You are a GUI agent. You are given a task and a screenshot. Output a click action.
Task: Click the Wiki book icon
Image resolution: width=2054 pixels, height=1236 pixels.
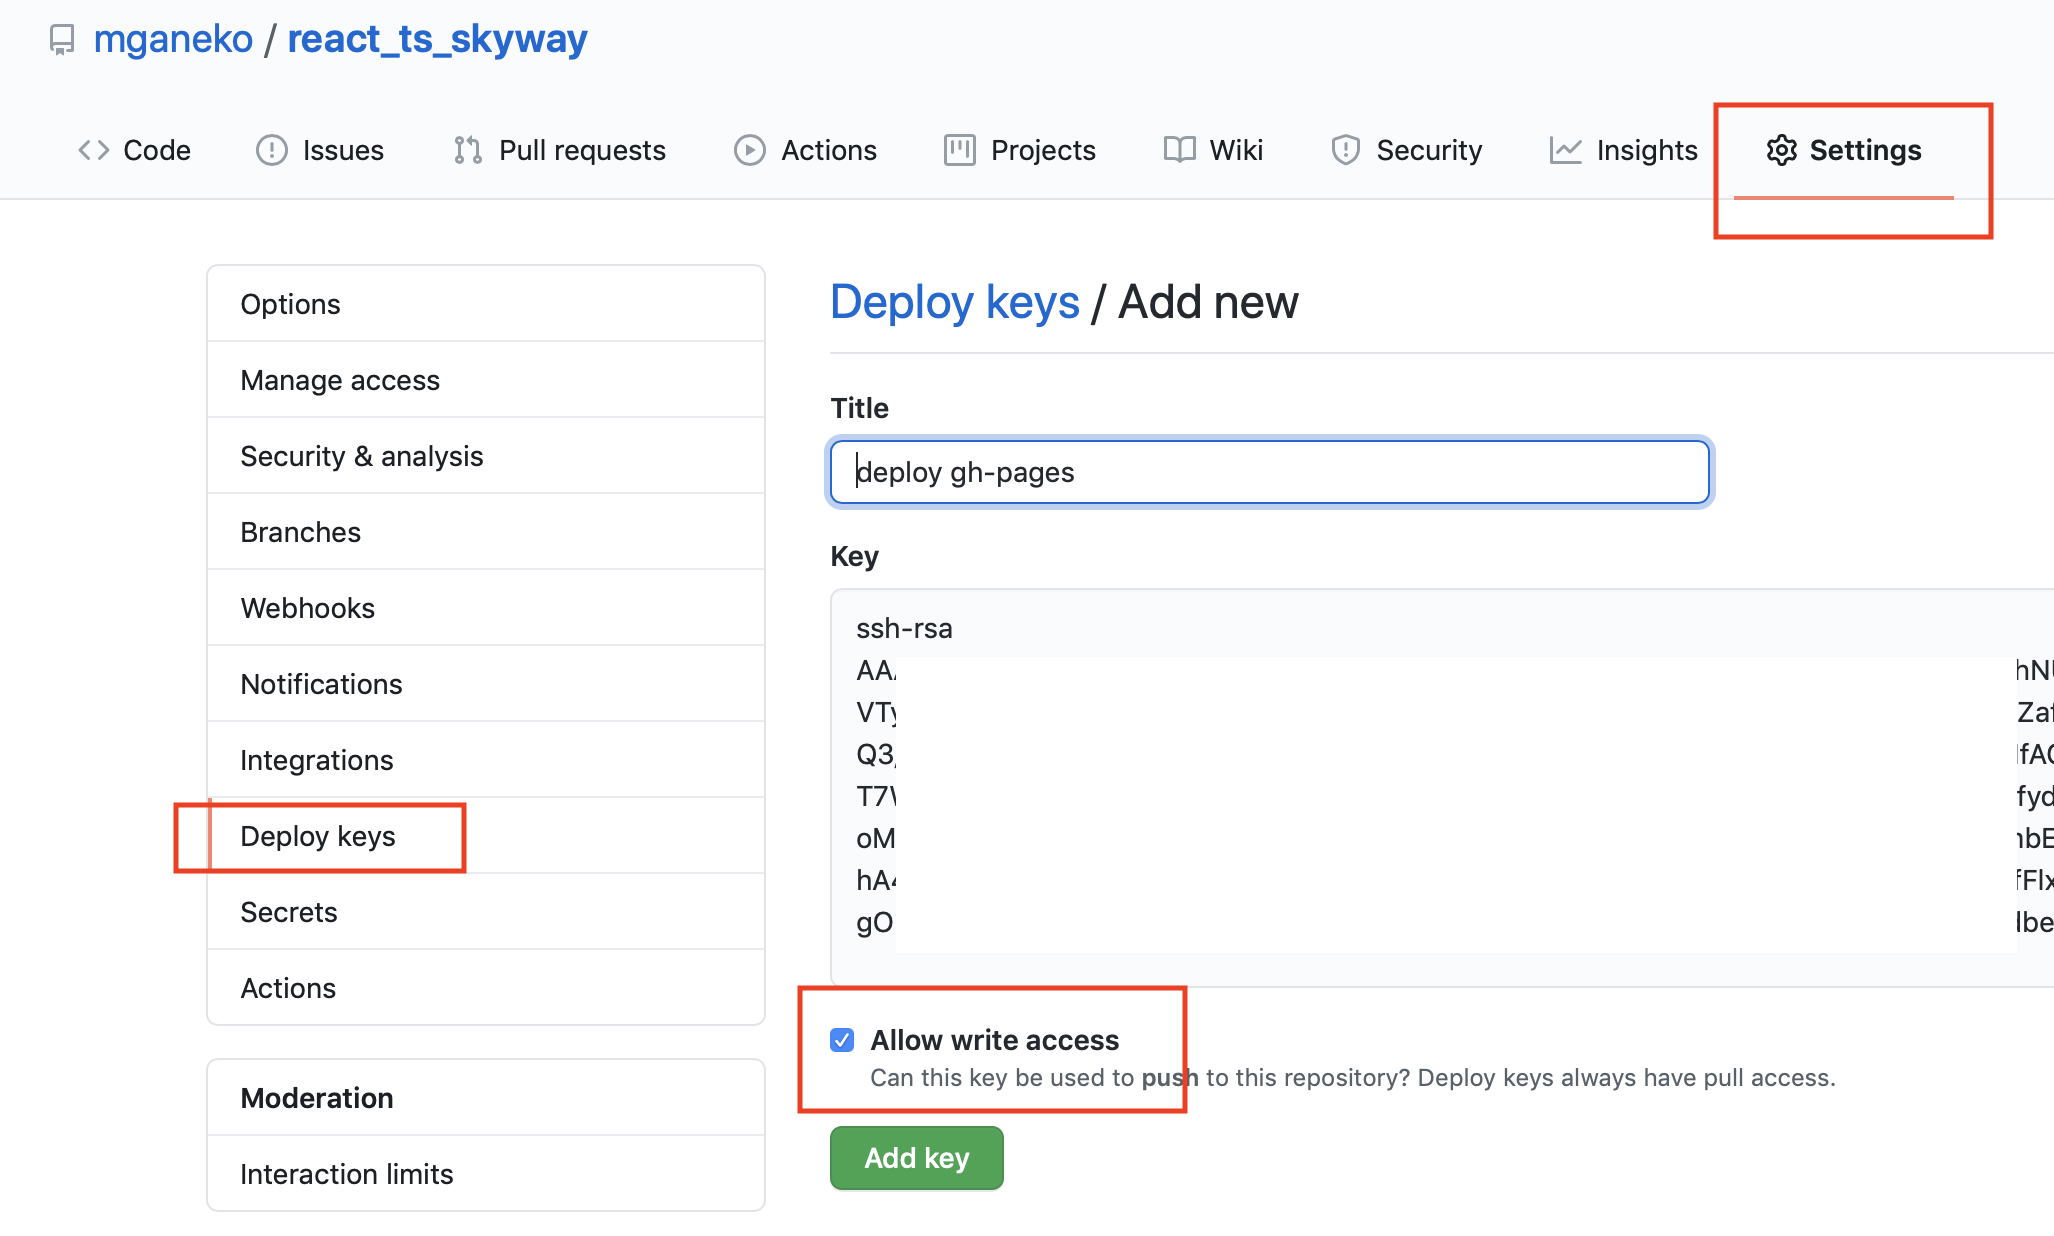tap(1180, 150)
